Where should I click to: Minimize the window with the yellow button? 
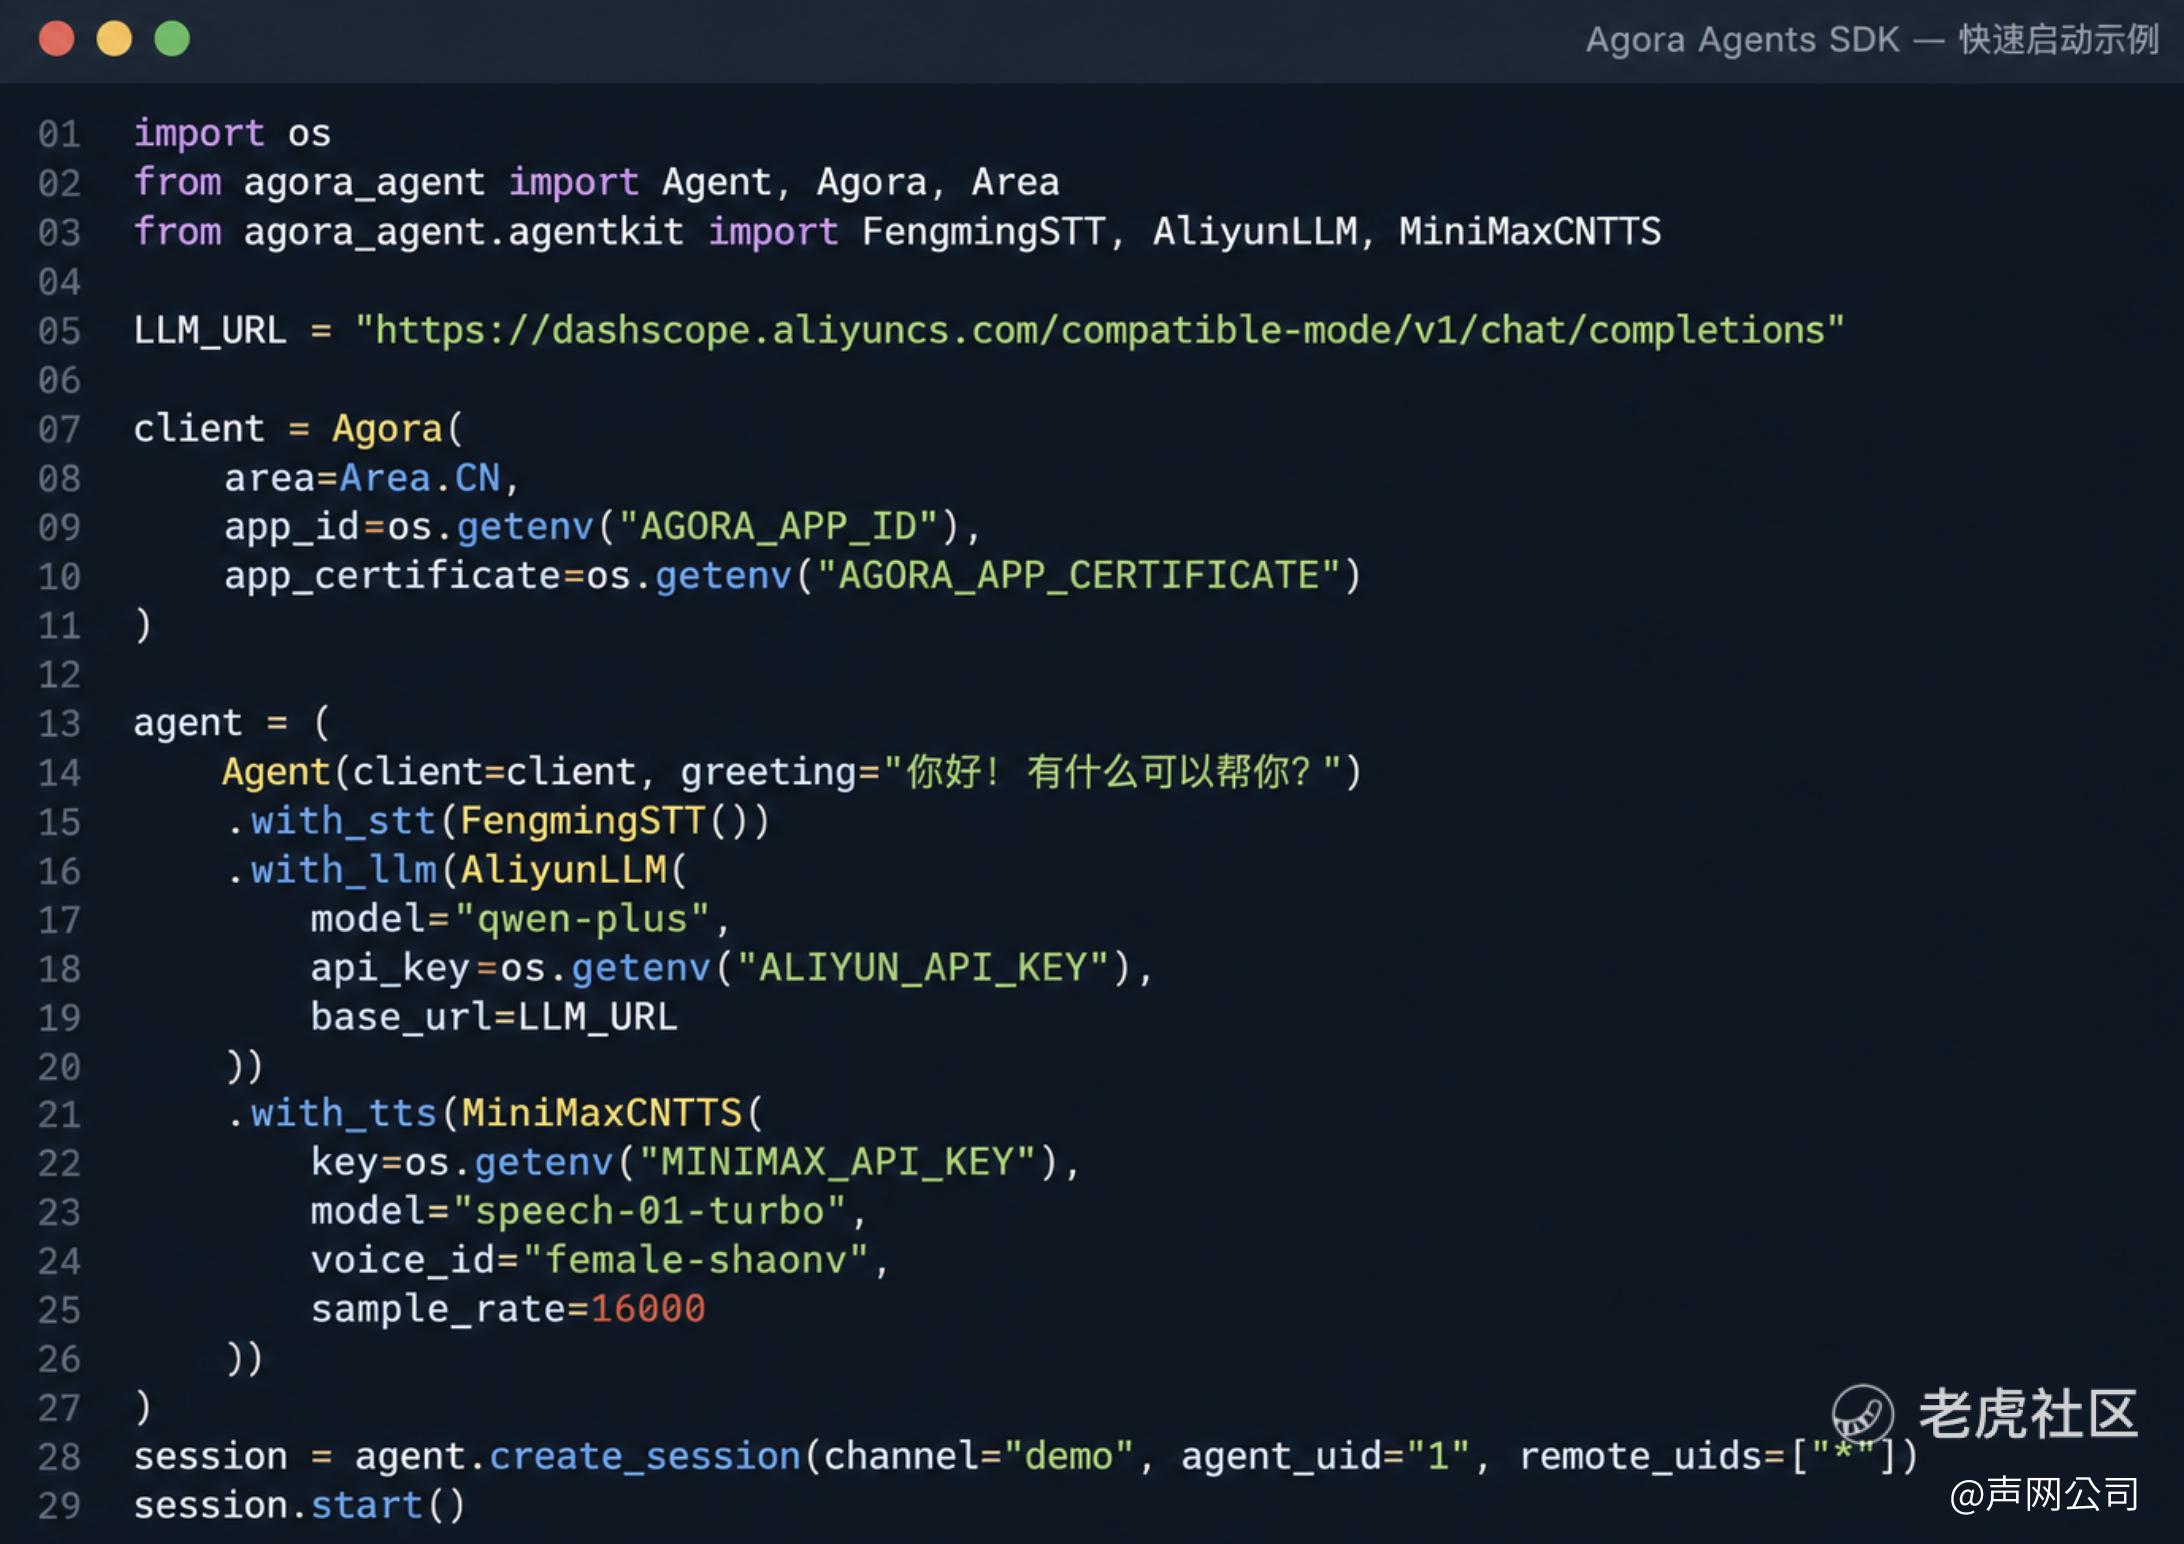pos(114,39)
